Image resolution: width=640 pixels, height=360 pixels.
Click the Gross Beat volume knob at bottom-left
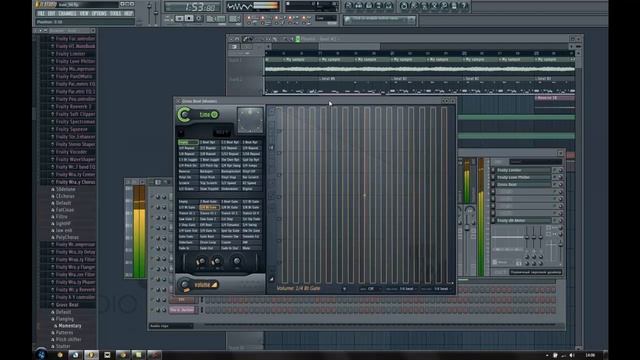click(x=185, y=284)
